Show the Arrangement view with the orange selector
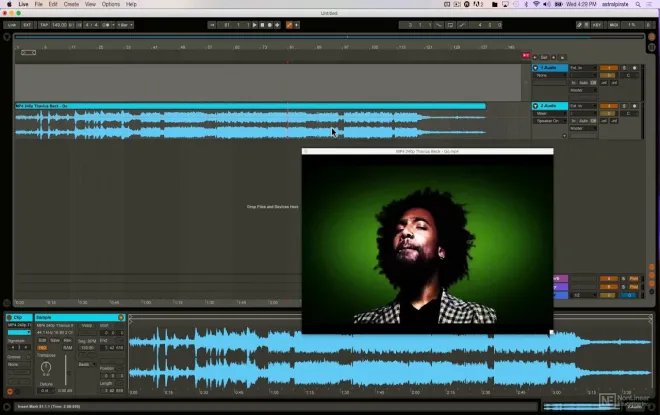The height and width of the screenshot is (415, 660). [652, 37]
